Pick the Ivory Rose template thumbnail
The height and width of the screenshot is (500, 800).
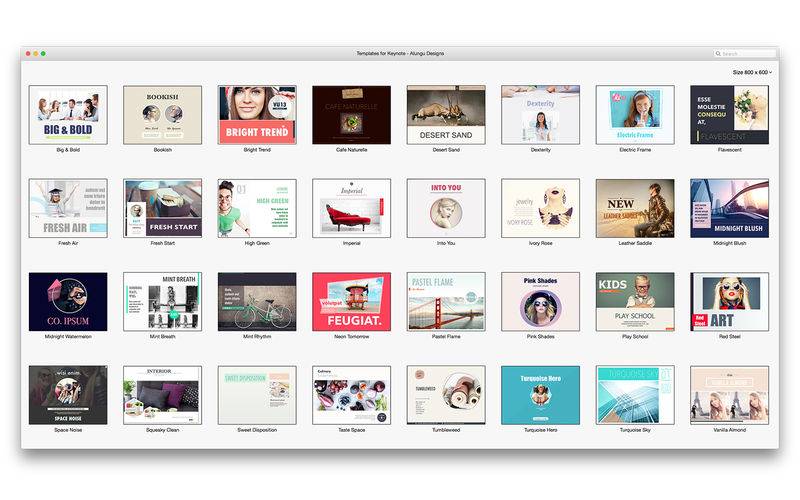(540, 208)
